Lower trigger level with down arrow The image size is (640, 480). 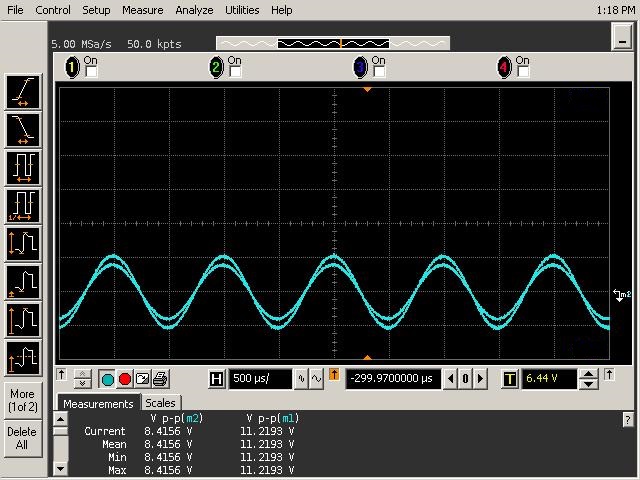[588, 384]
